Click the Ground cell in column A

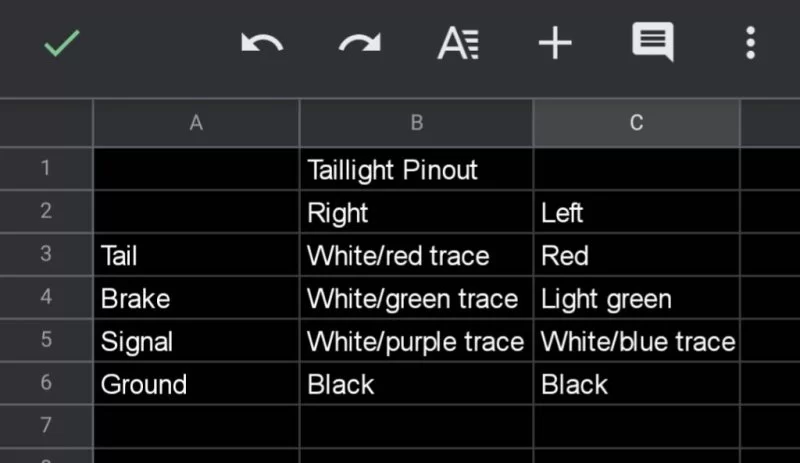(196, 385)
